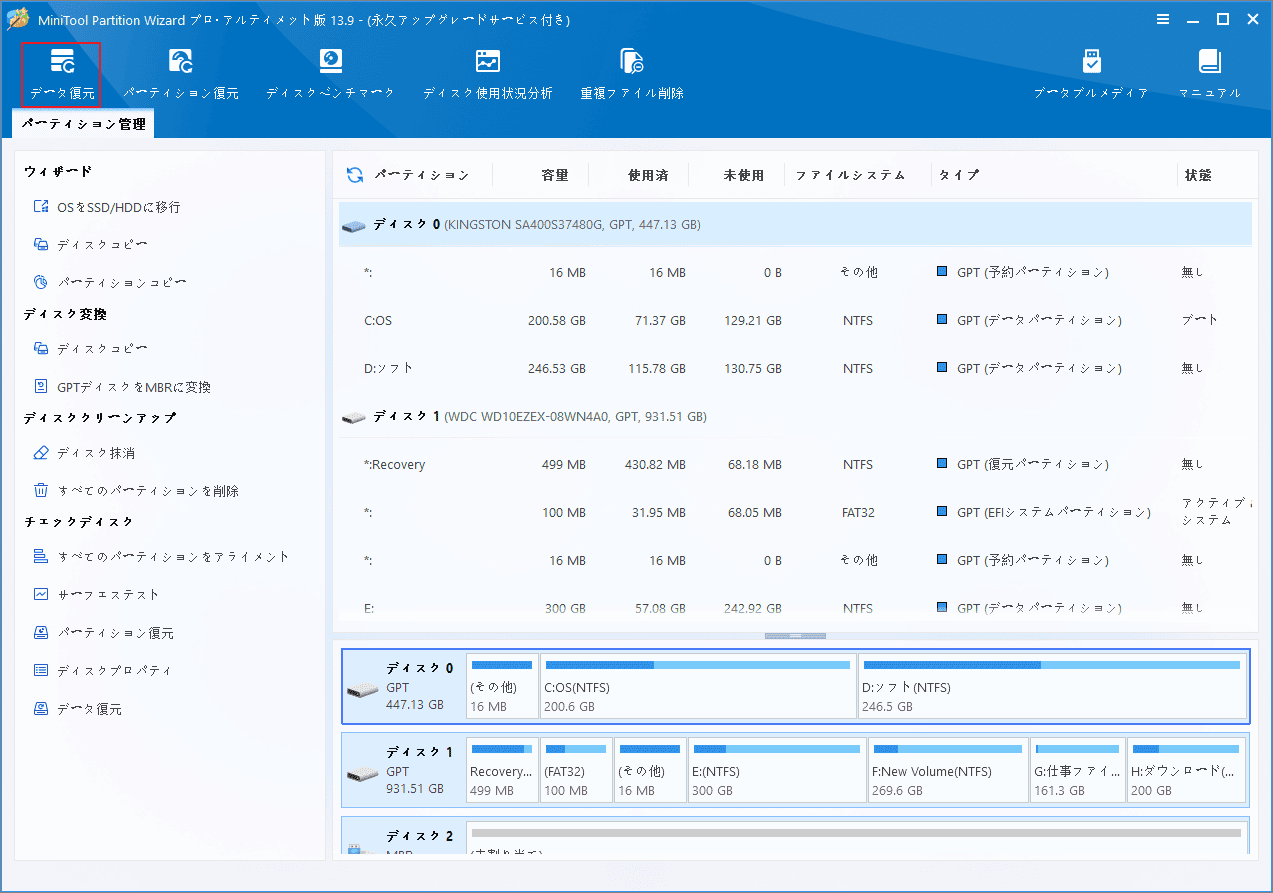
Task: Open the マニュアル icon
Action: (x=1210, y=74)
